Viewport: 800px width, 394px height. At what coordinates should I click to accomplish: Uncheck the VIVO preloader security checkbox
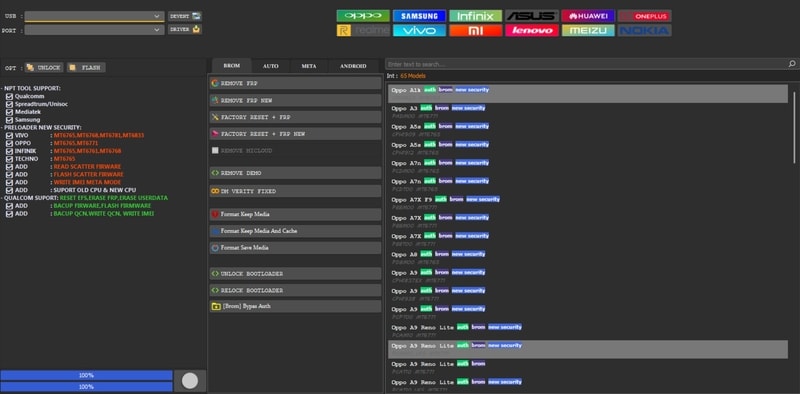(9, 136)
